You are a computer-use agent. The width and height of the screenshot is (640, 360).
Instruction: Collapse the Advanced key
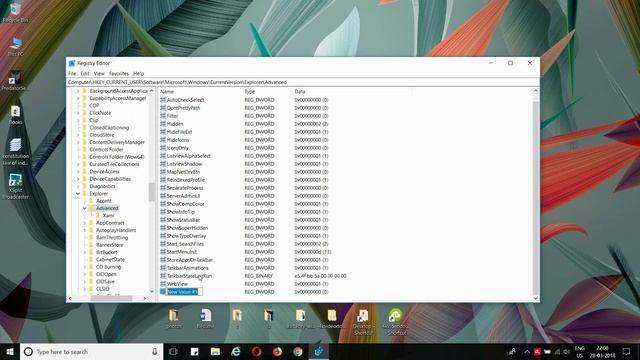(x=84, y=208)
